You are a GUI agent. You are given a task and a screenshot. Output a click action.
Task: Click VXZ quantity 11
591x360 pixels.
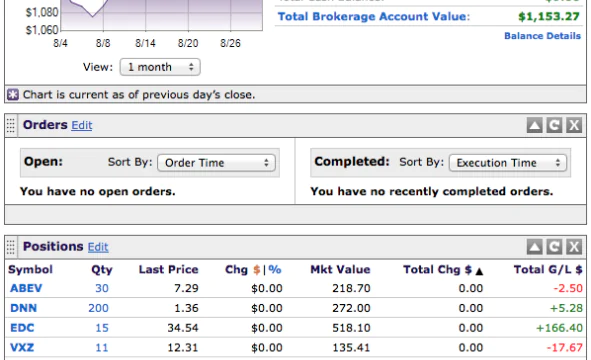102,347
